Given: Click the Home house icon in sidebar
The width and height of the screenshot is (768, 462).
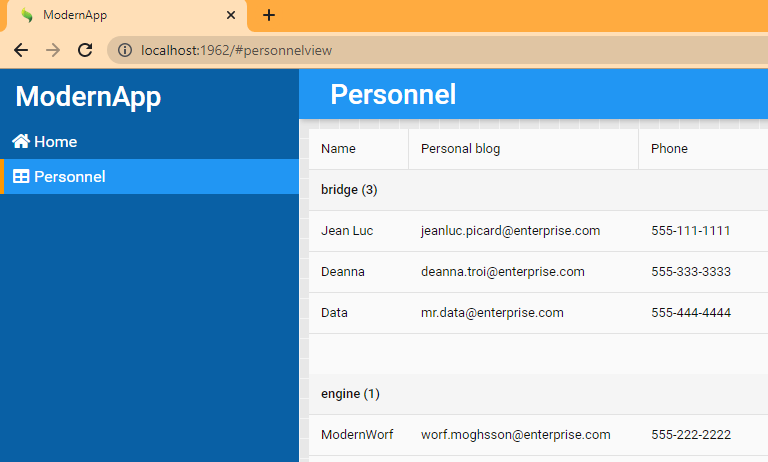Looking at the screenshot, I should click(20, 142).
